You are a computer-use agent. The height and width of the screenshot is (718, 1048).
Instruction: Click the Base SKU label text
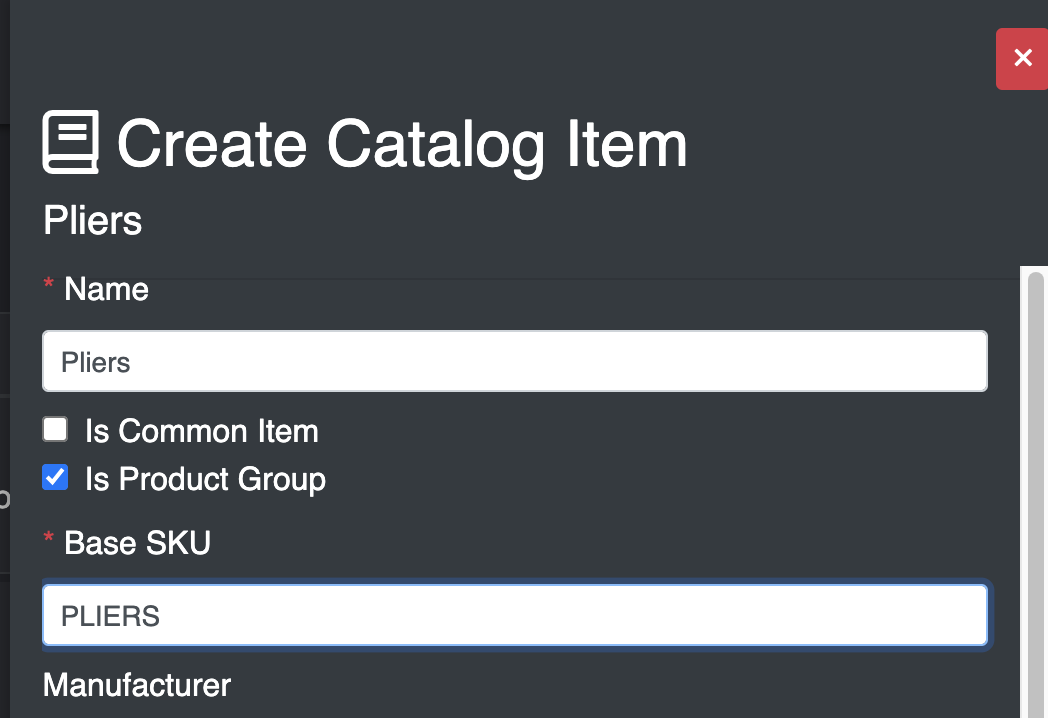pos(136,543)
